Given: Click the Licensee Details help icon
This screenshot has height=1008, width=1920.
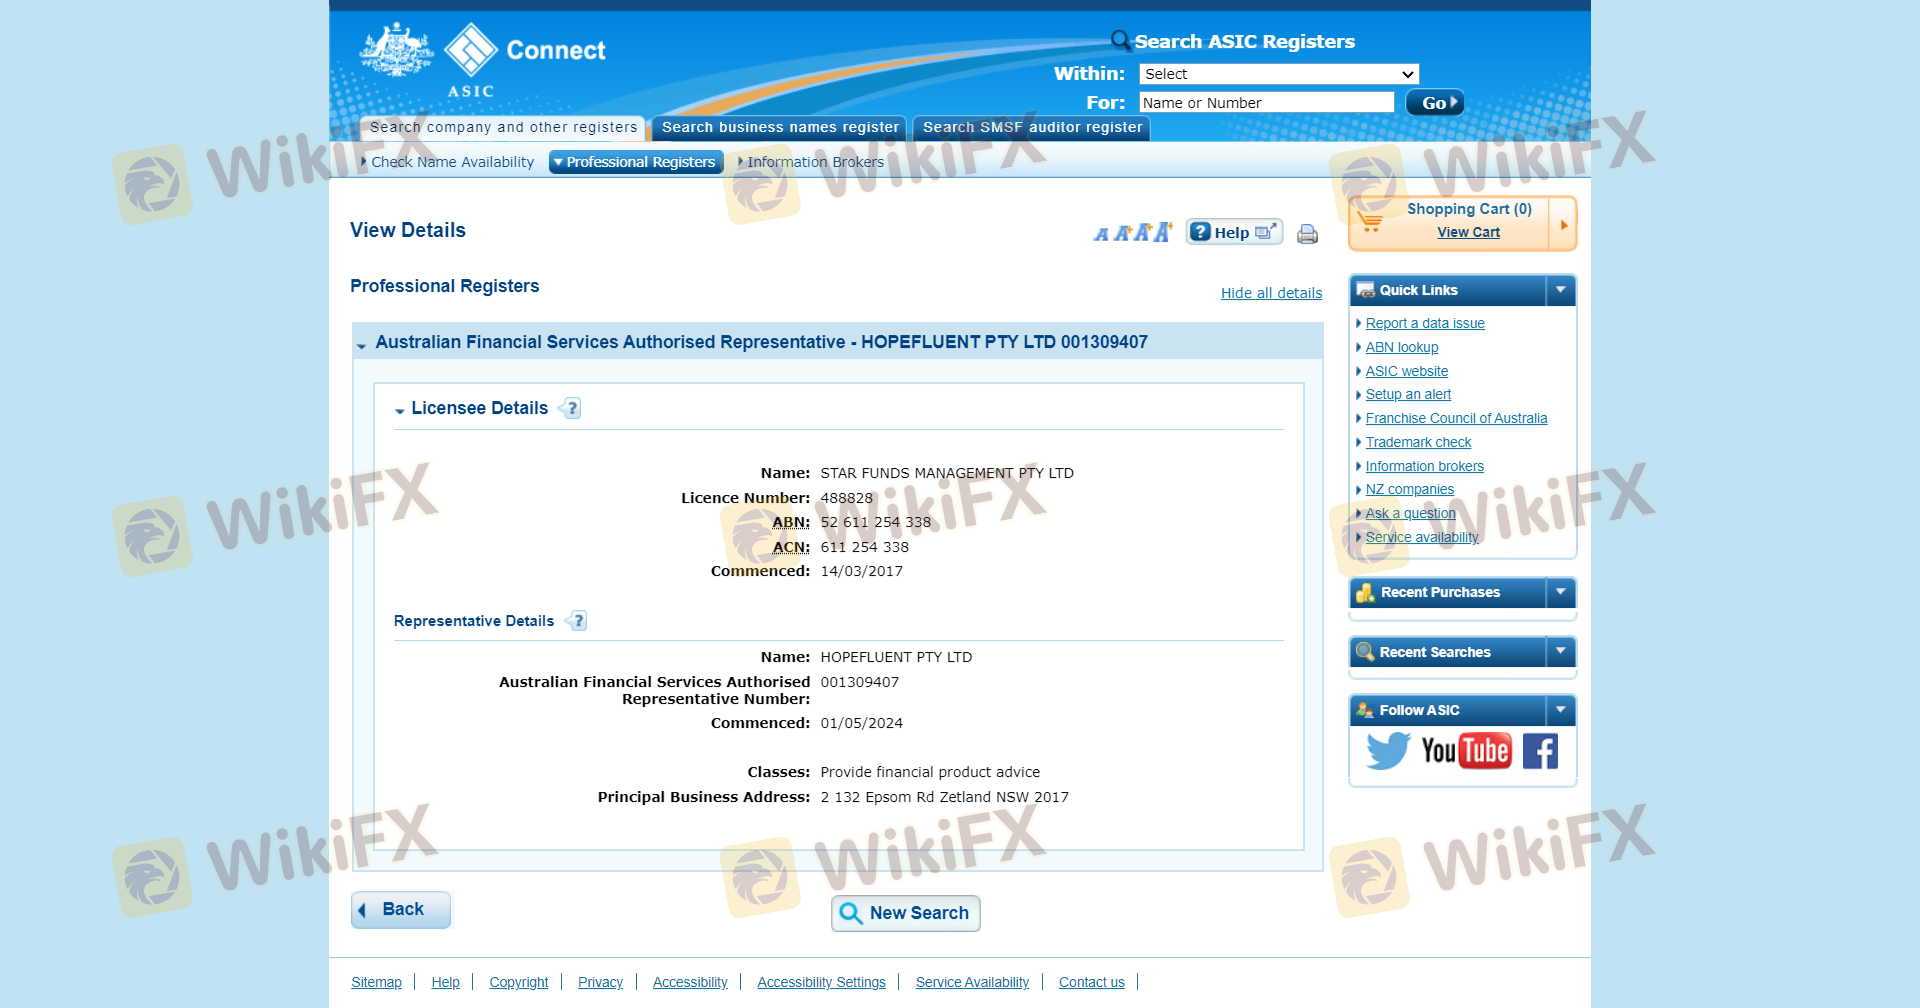Looking at the screenshot, I should (571, 408).
